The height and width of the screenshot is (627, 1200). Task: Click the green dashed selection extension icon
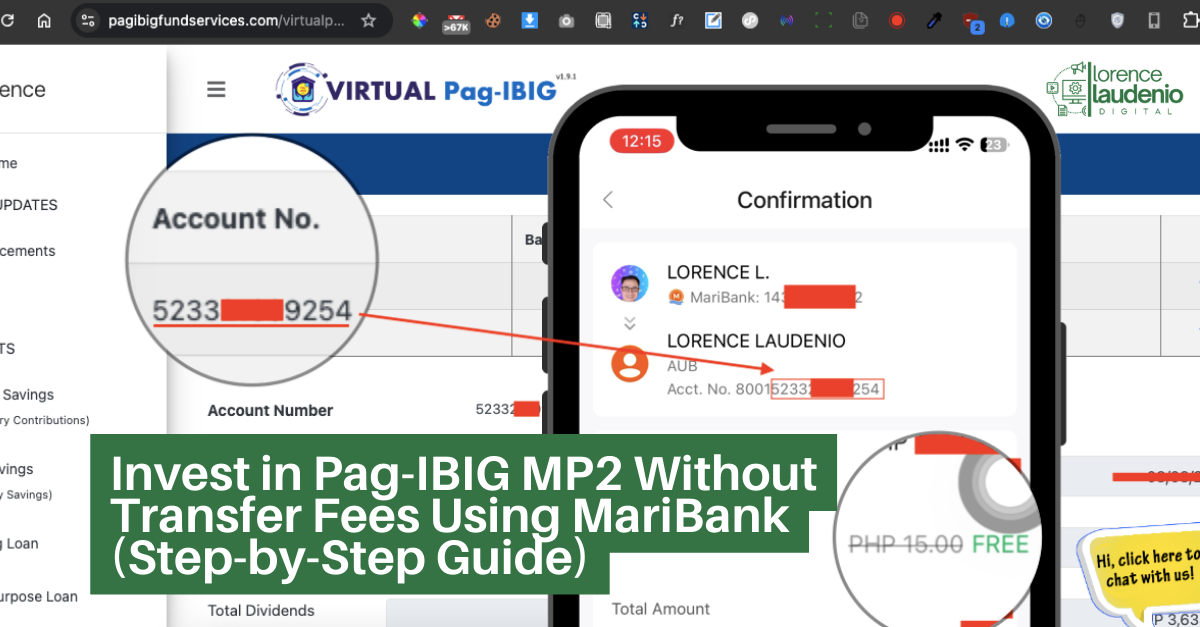coord(824,20)
